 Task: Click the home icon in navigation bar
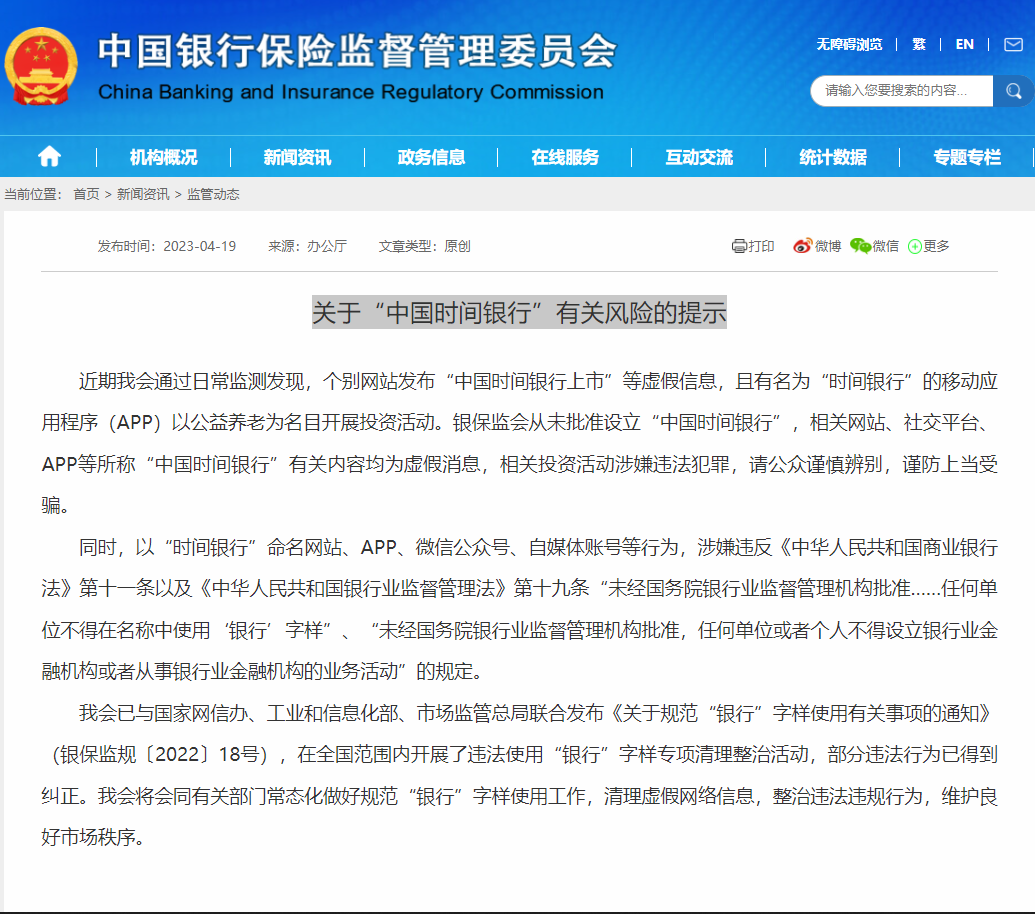(x=49, y=157)
